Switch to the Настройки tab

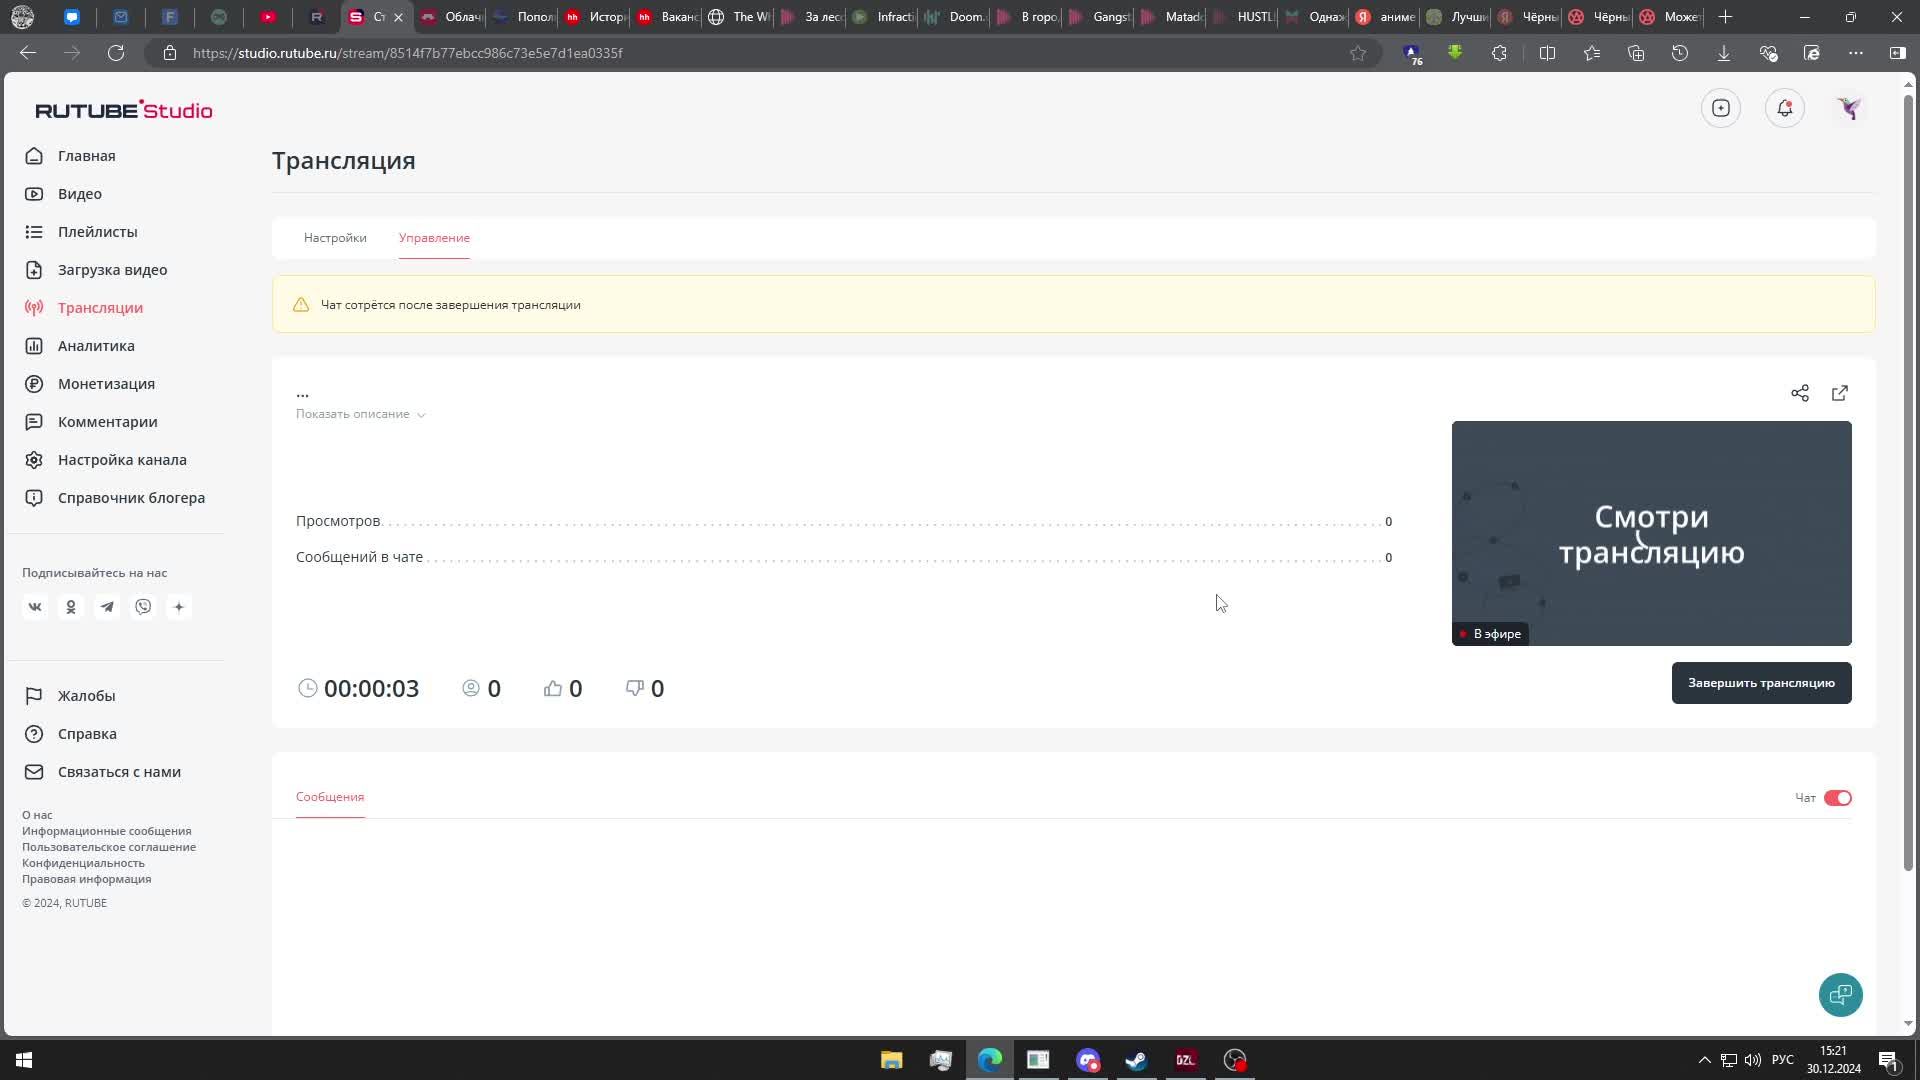tap(335, 238)
